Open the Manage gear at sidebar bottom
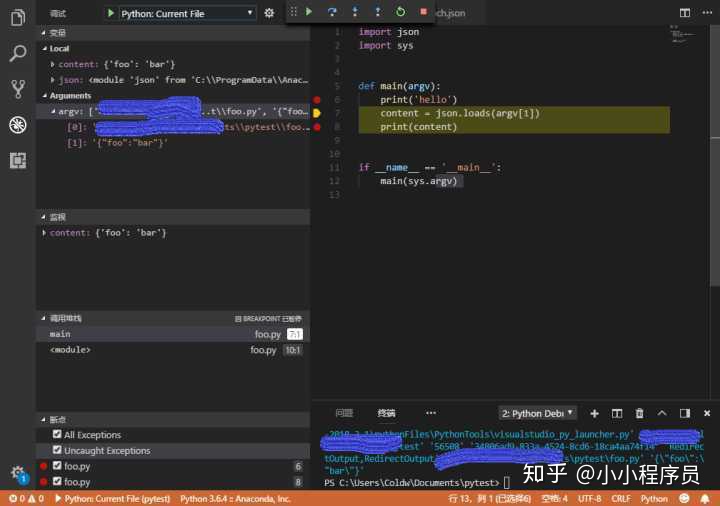This screenshot has width=720, height=506. coord(18,473)
